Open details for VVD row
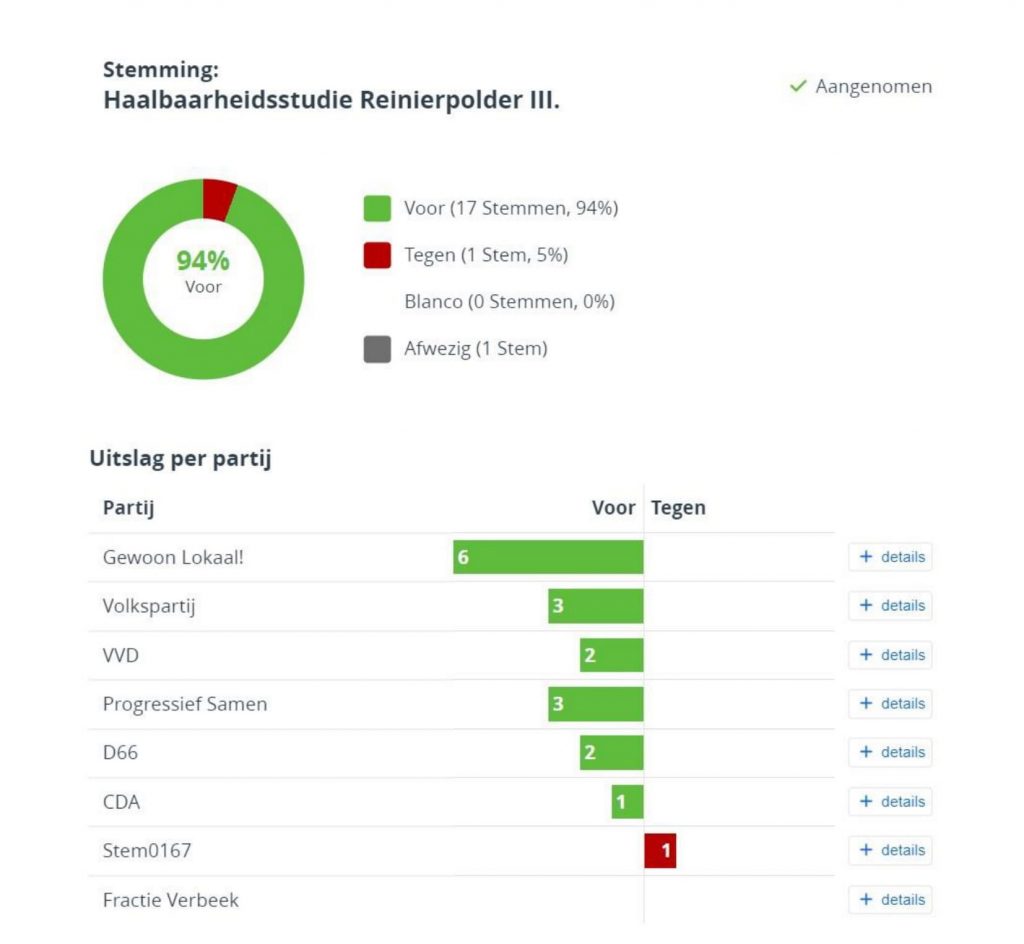The image size is (1024, 944). click(x=890, y=655)
